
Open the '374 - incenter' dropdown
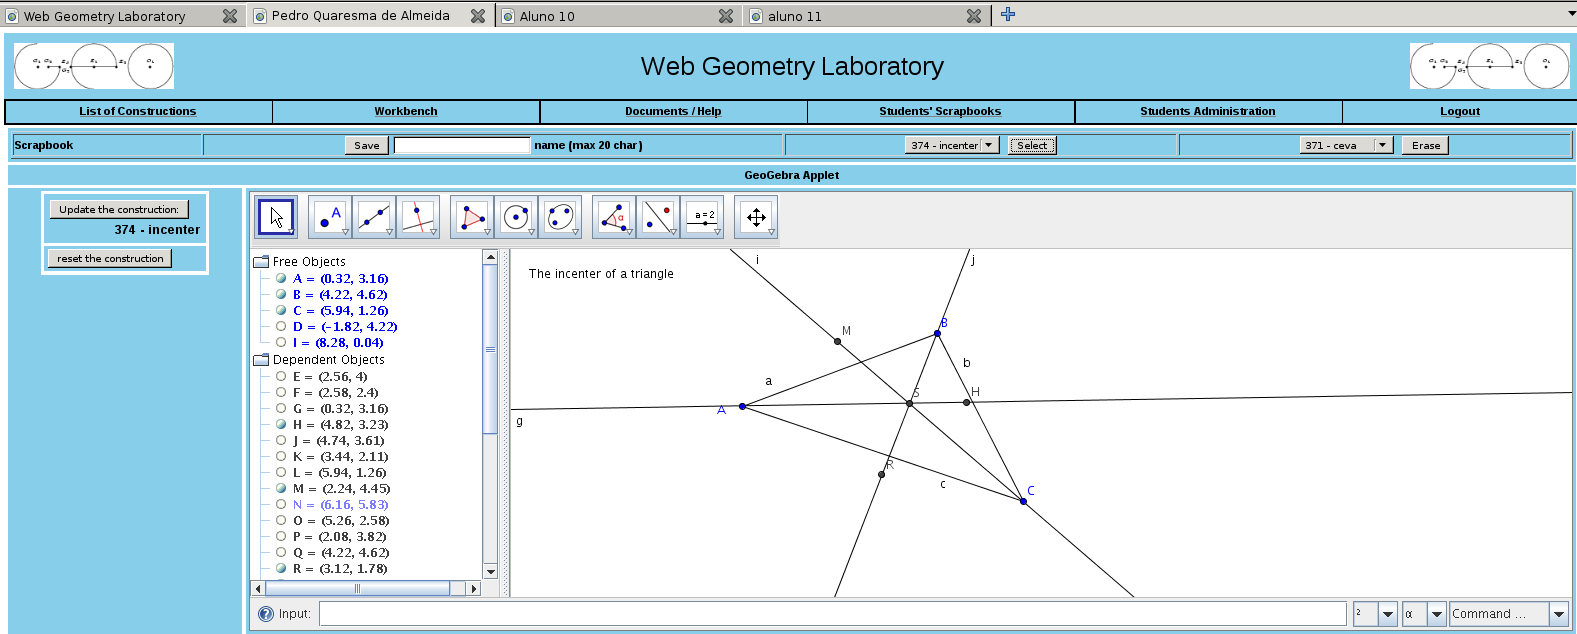(950, 145)
